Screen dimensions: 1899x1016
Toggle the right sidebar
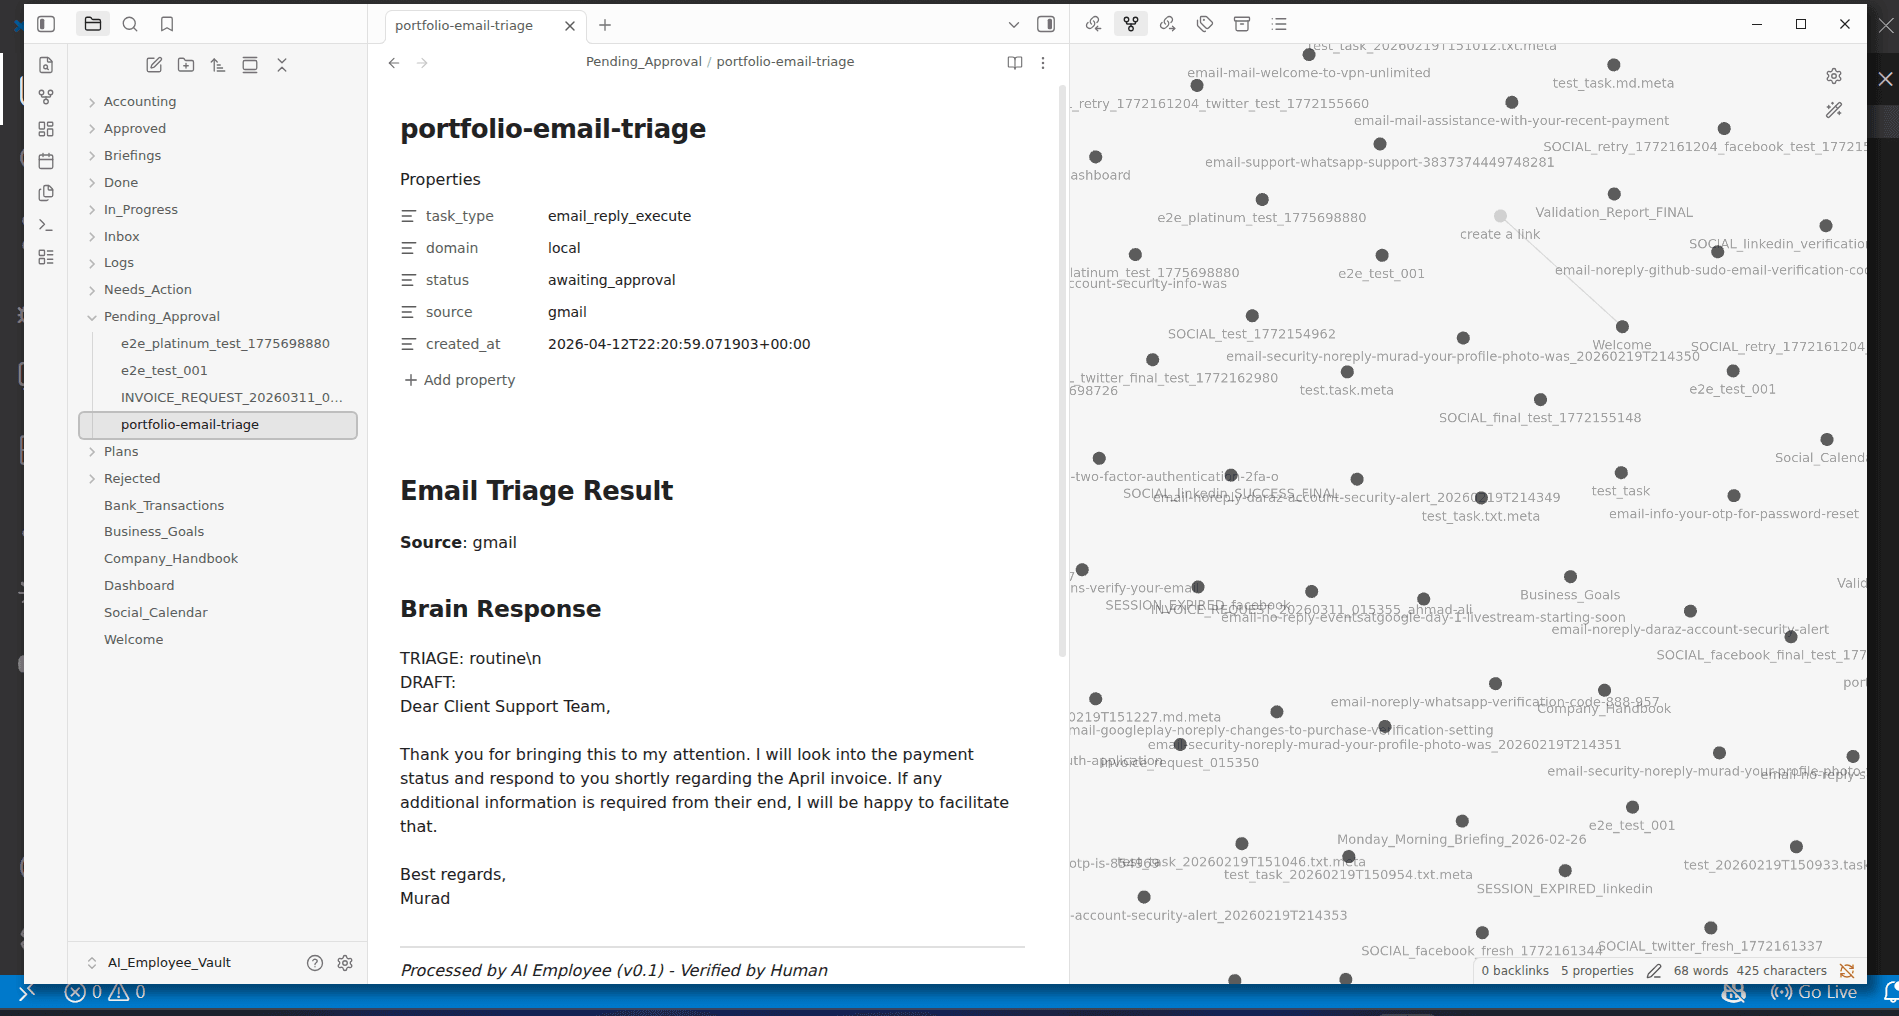tap(1046, 24)
